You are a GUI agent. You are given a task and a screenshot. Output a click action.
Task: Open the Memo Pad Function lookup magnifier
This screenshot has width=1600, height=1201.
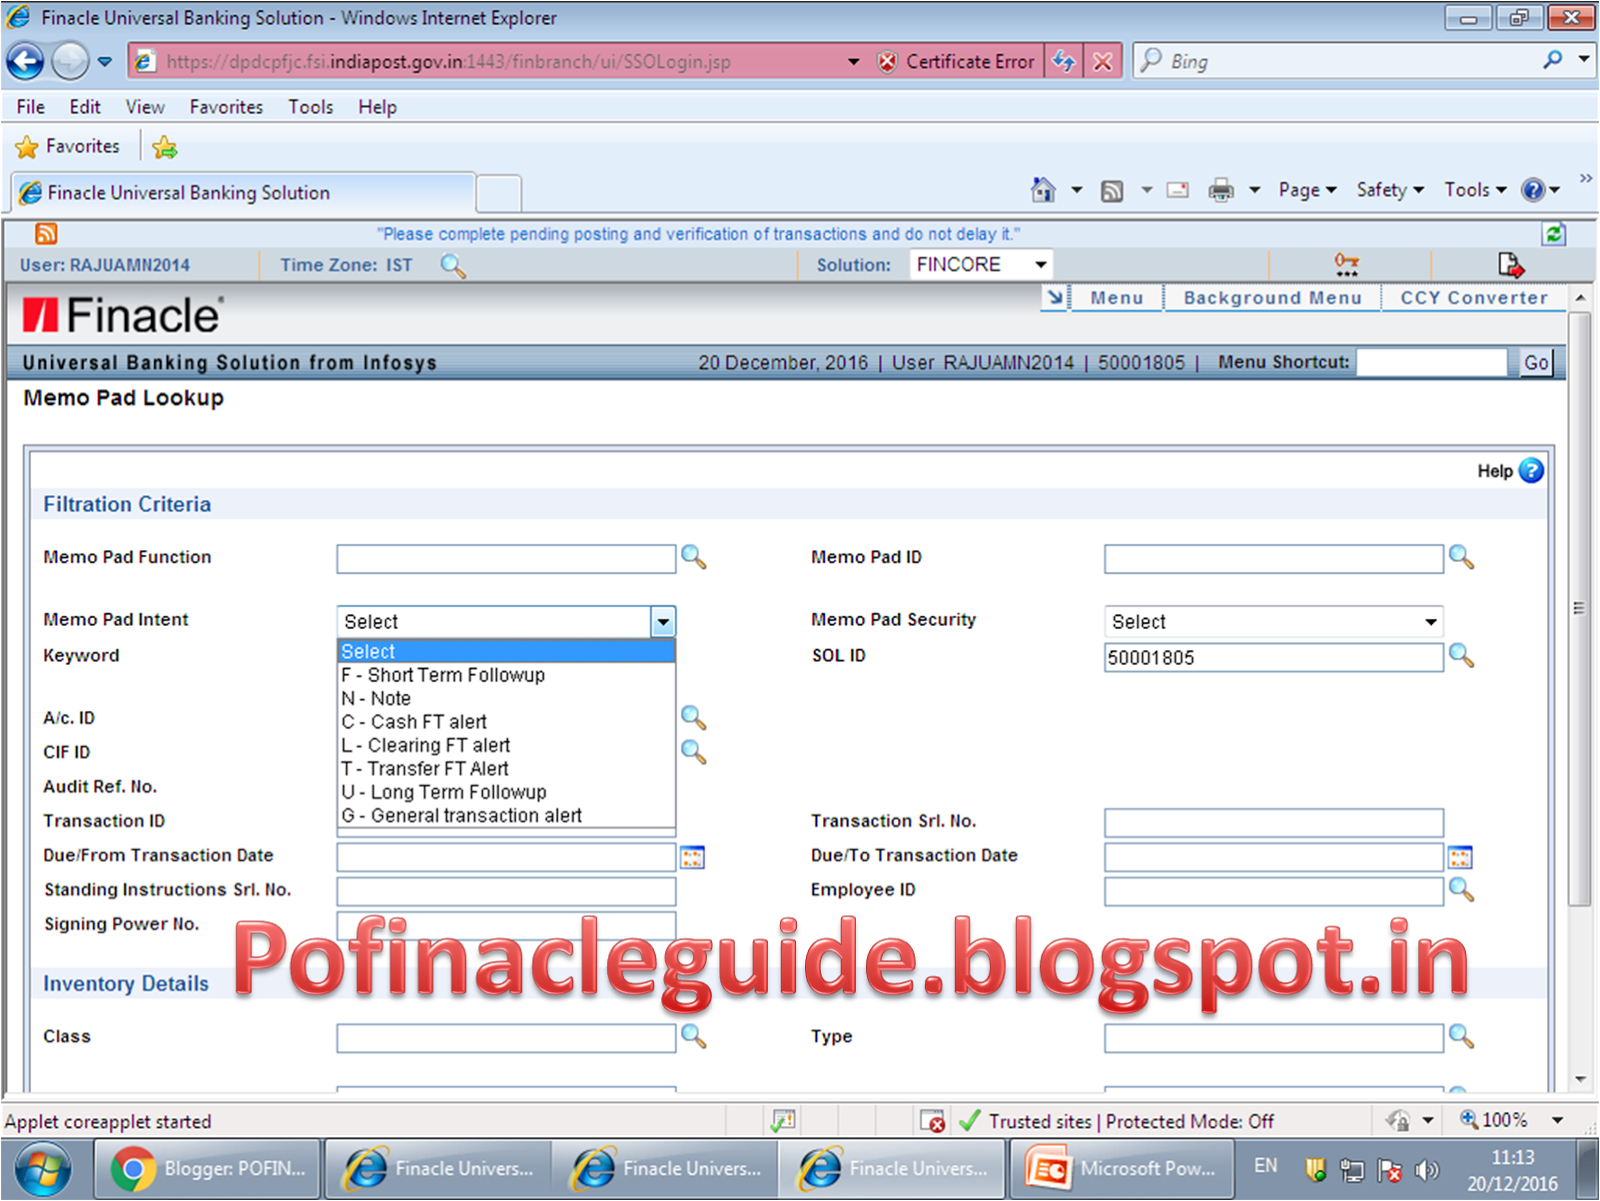point(695,558)
